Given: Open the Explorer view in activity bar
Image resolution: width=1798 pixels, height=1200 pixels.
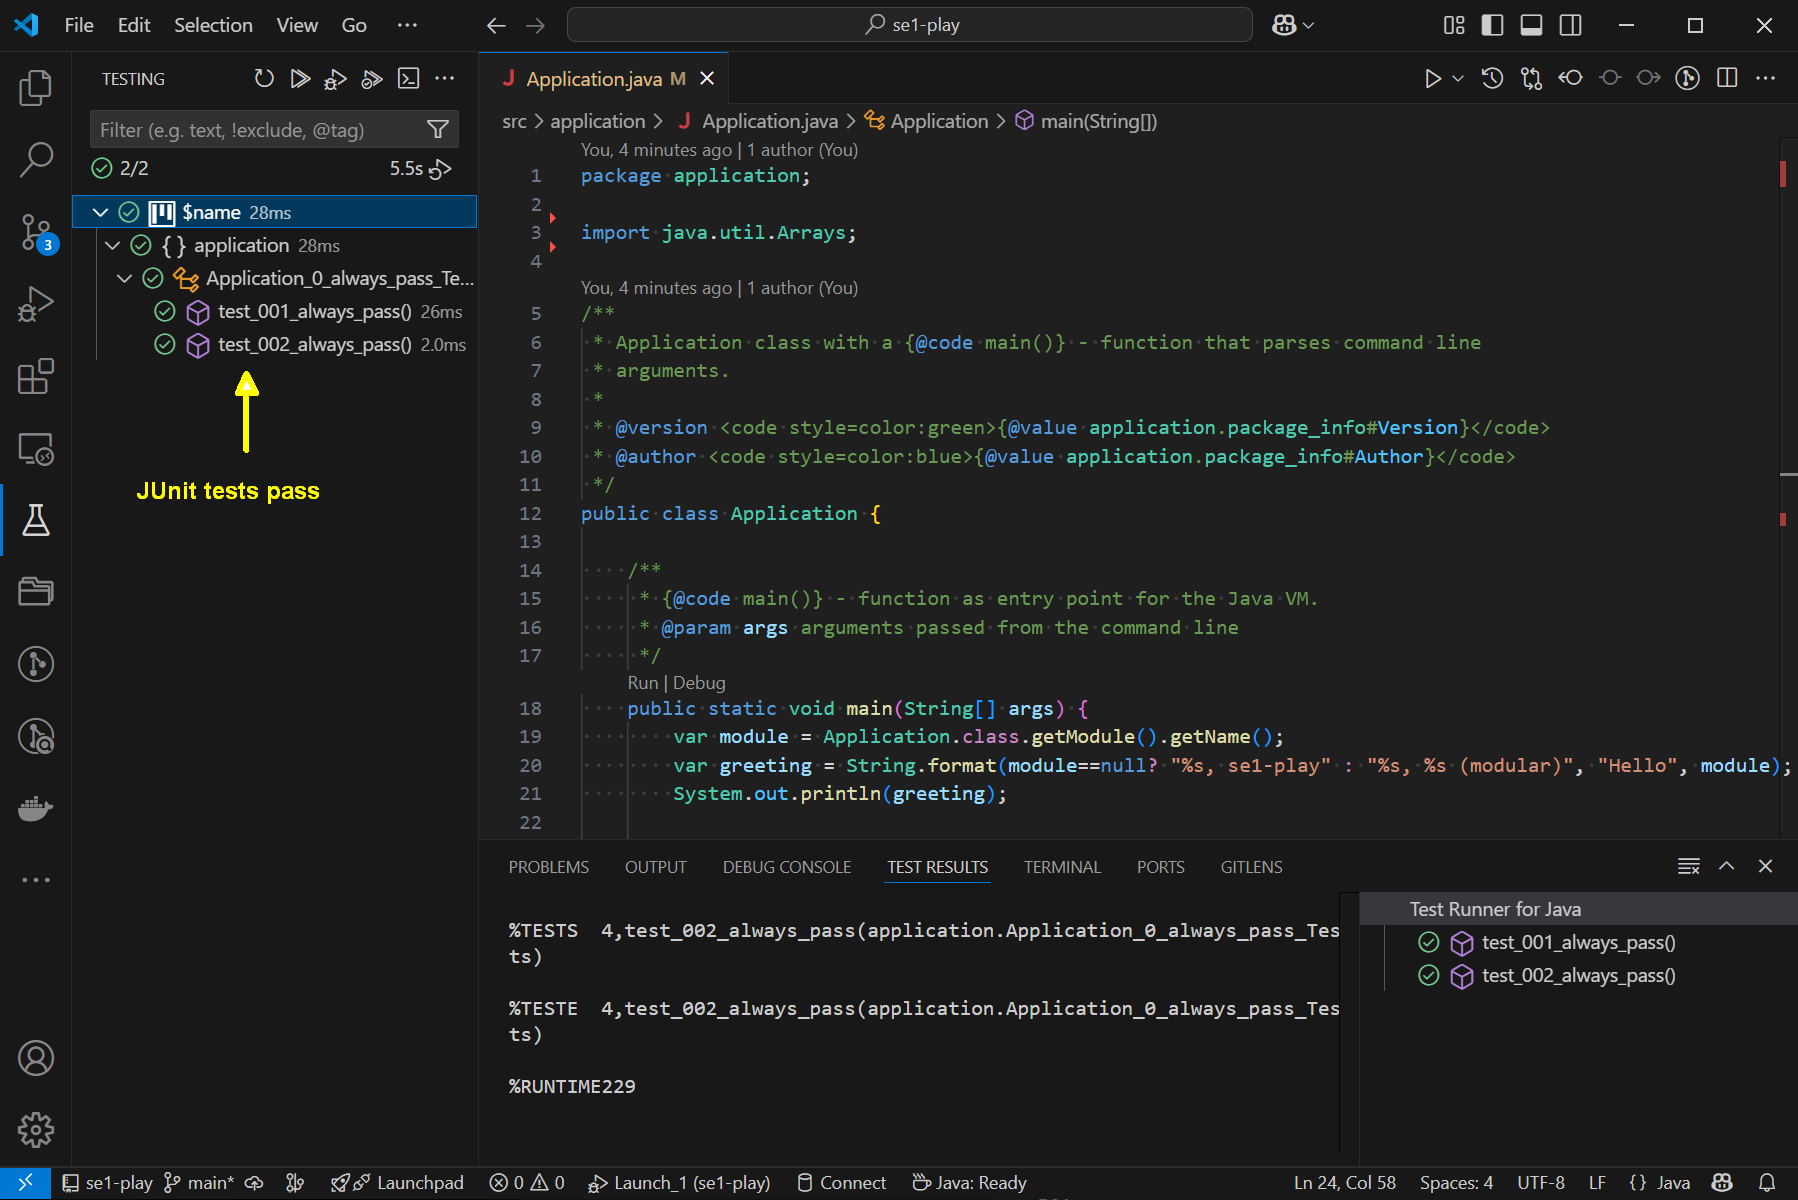Looking at the screenshot, I should point(36,88).
